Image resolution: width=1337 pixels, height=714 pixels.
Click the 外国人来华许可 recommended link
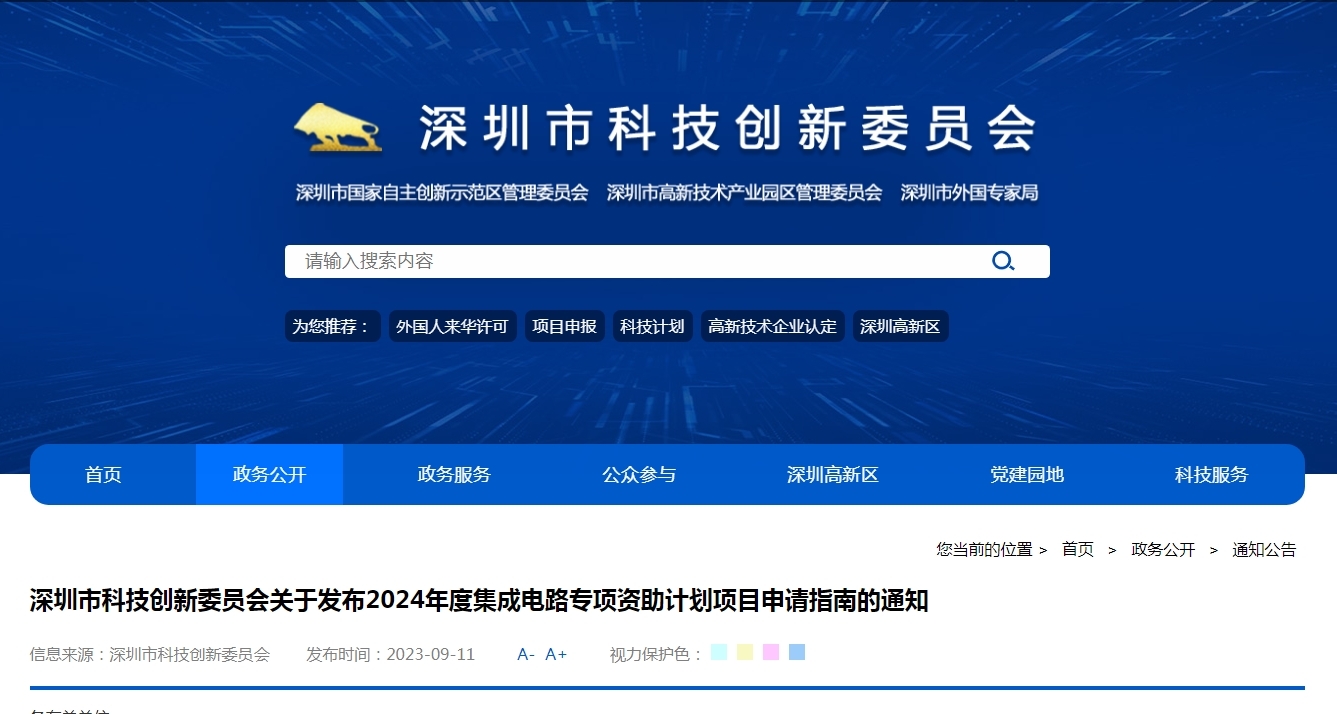click(452, 326)
